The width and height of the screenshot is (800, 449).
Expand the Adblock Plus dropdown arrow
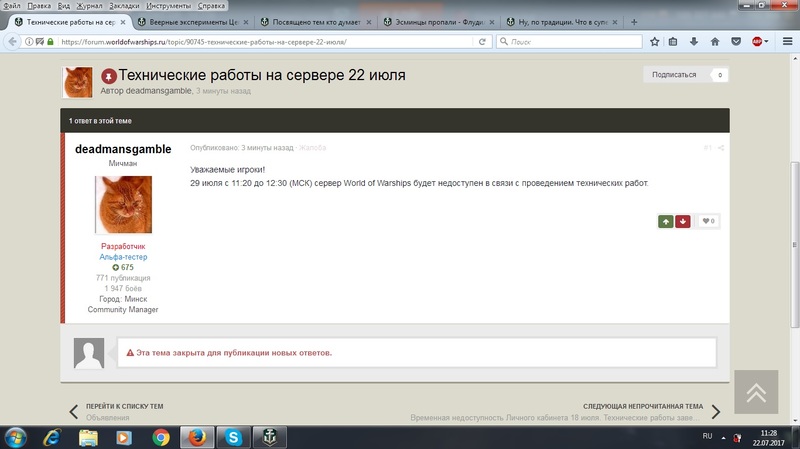[766, 42]
